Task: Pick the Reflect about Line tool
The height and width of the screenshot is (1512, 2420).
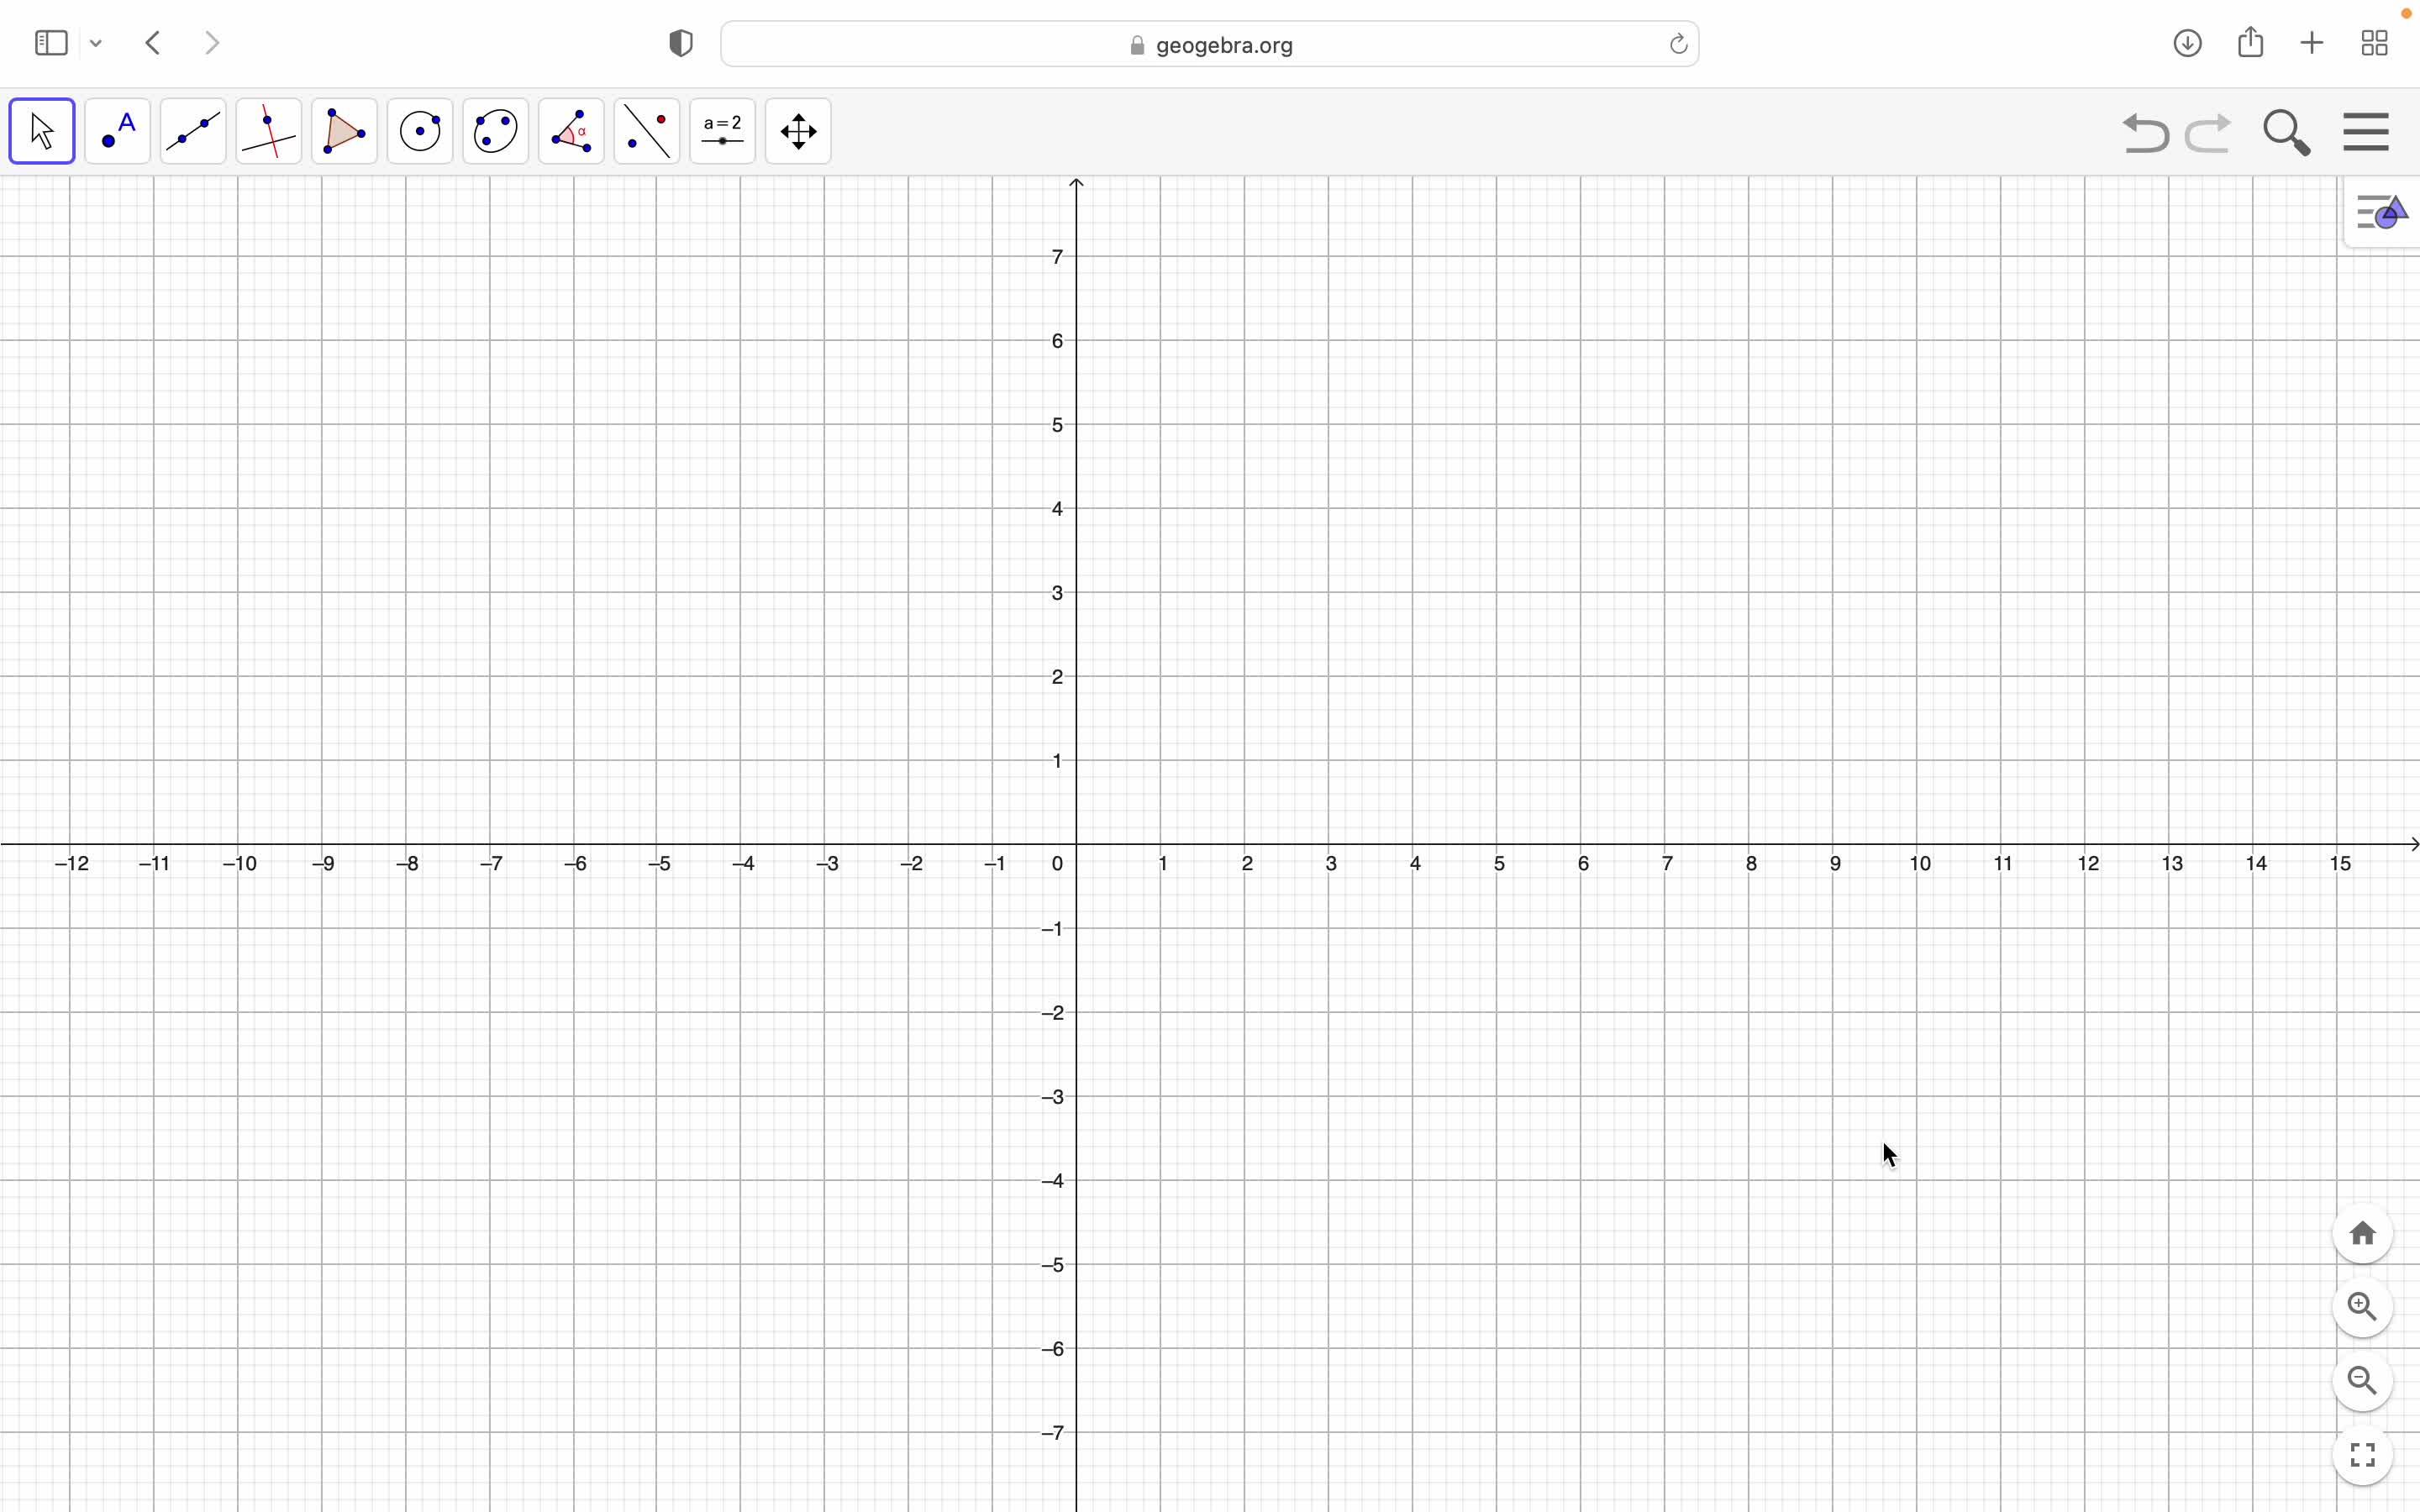Action: (x=647, y=131)
